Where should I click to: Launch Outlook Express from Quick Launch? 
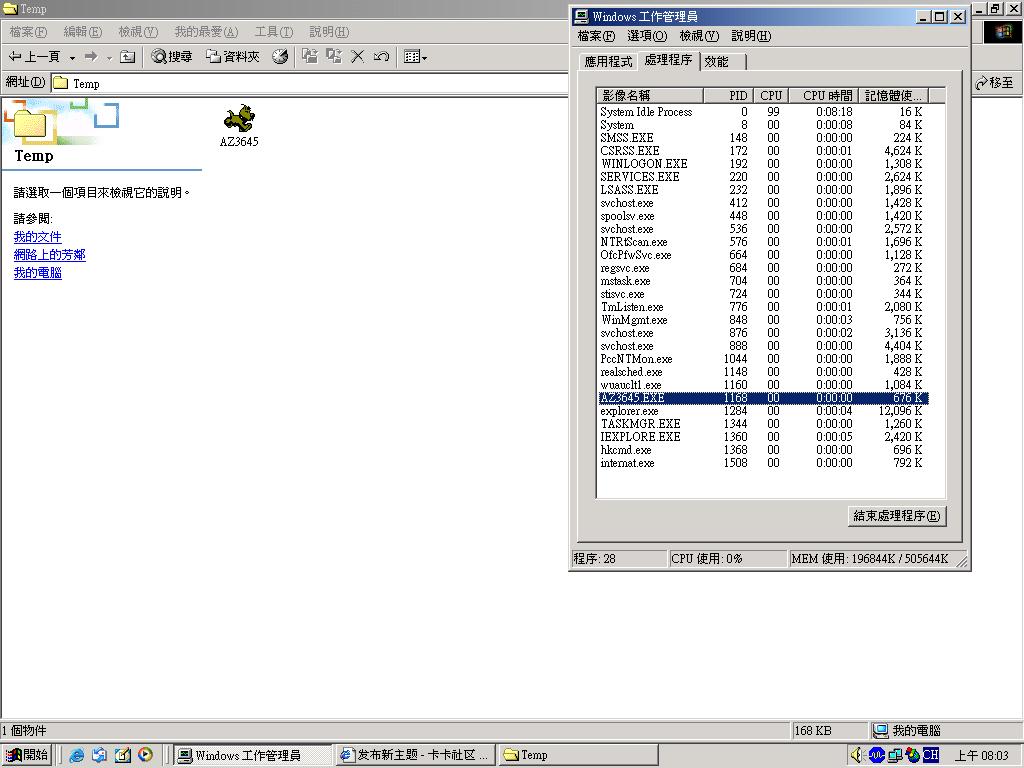pos(99,755)
